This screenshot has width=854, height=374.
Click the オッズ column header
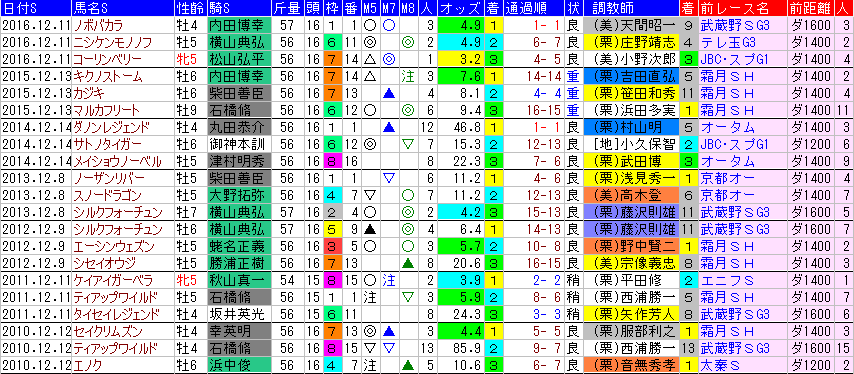[x=460, y=8]
